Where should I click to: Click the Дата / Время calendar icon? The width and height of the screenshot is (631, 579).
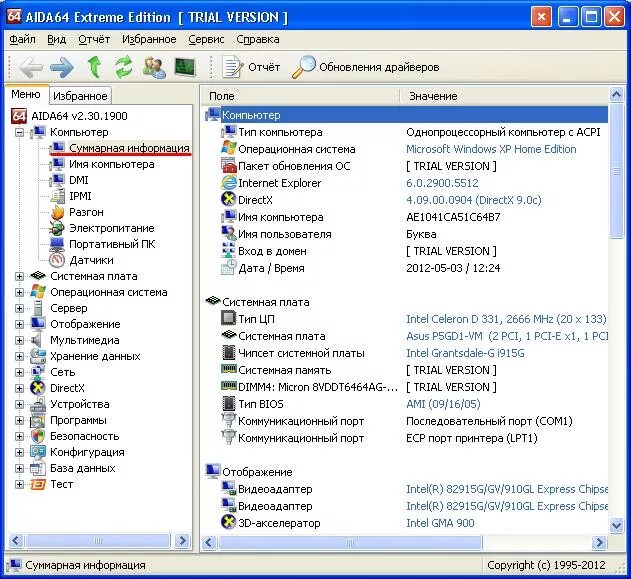(x=228, y=268)
